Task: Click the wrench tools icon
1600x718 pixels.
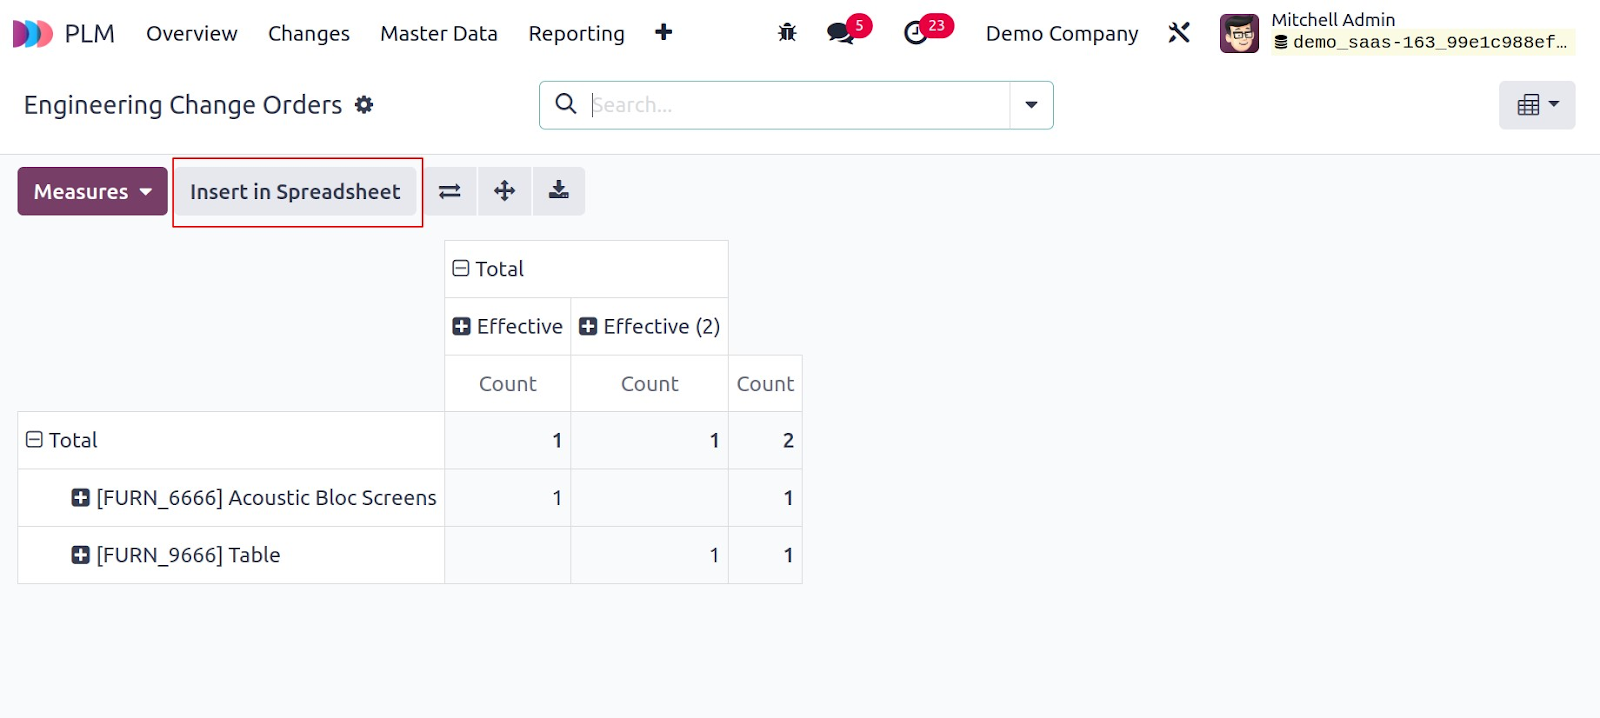Action: 1179,33
